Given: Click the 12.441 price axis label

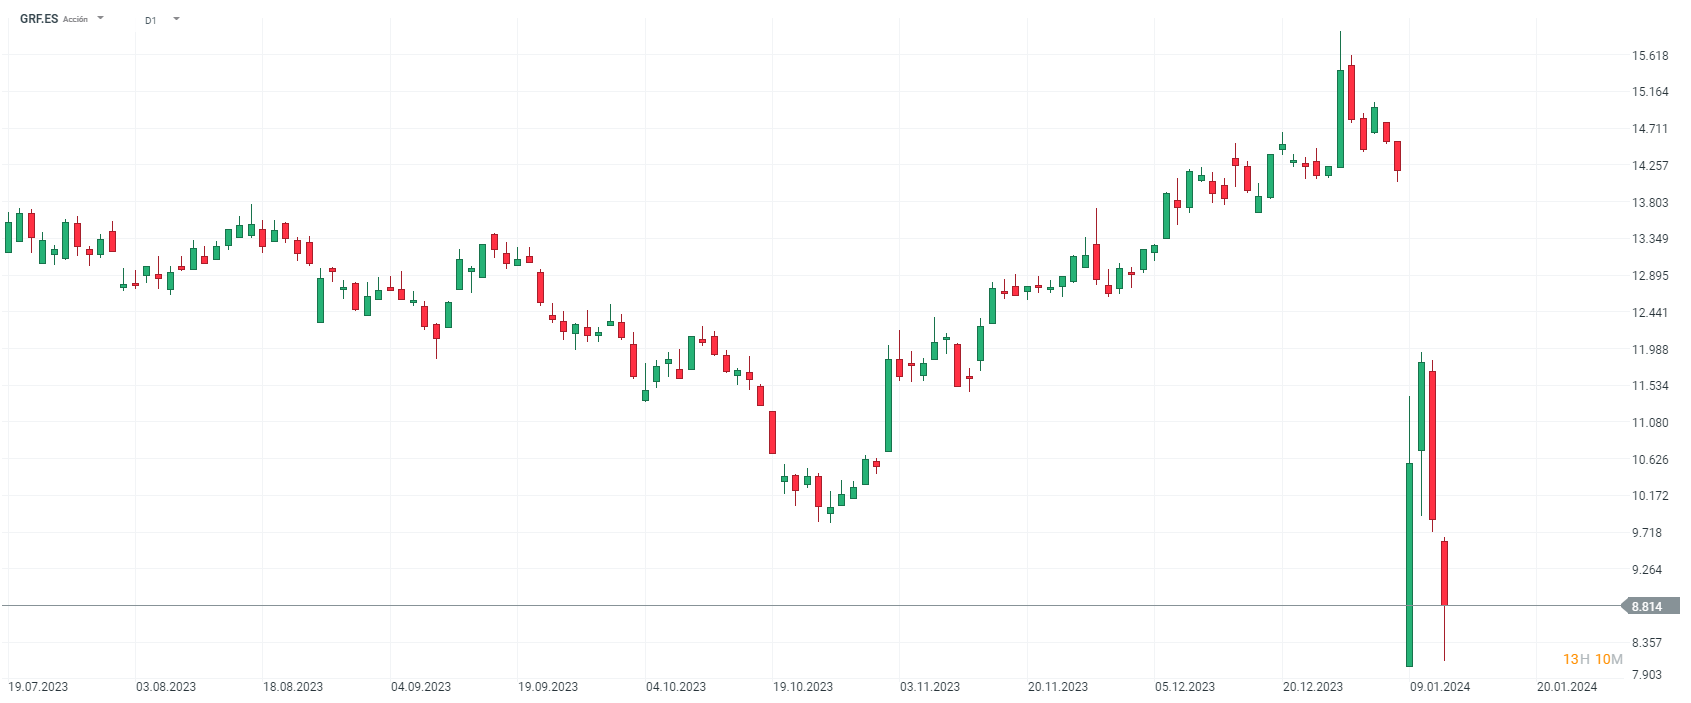Looking at the screenshot, I should (1650, 313).
